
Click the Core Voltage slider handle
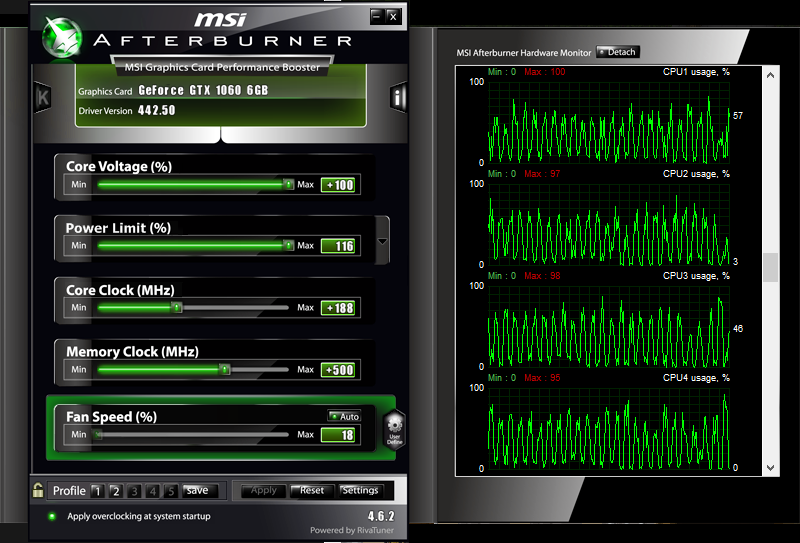[289, 184]
